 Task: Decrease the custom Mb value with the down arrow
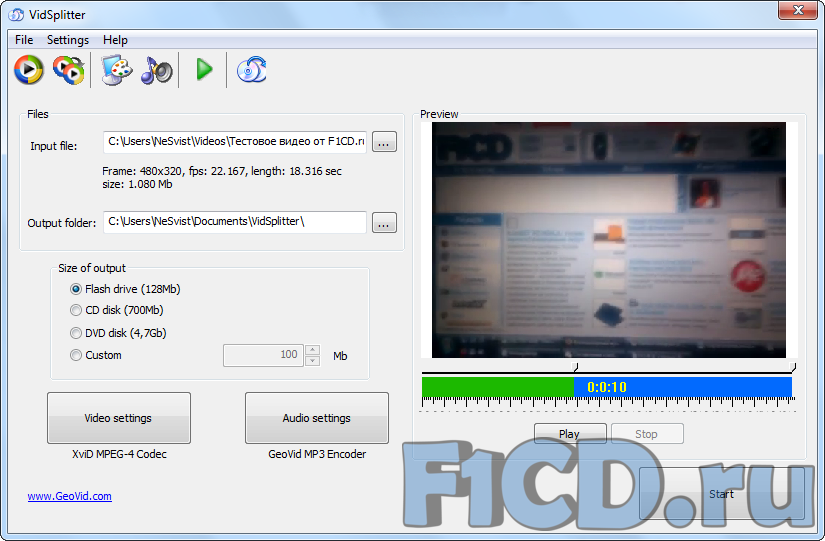point(313,361)
